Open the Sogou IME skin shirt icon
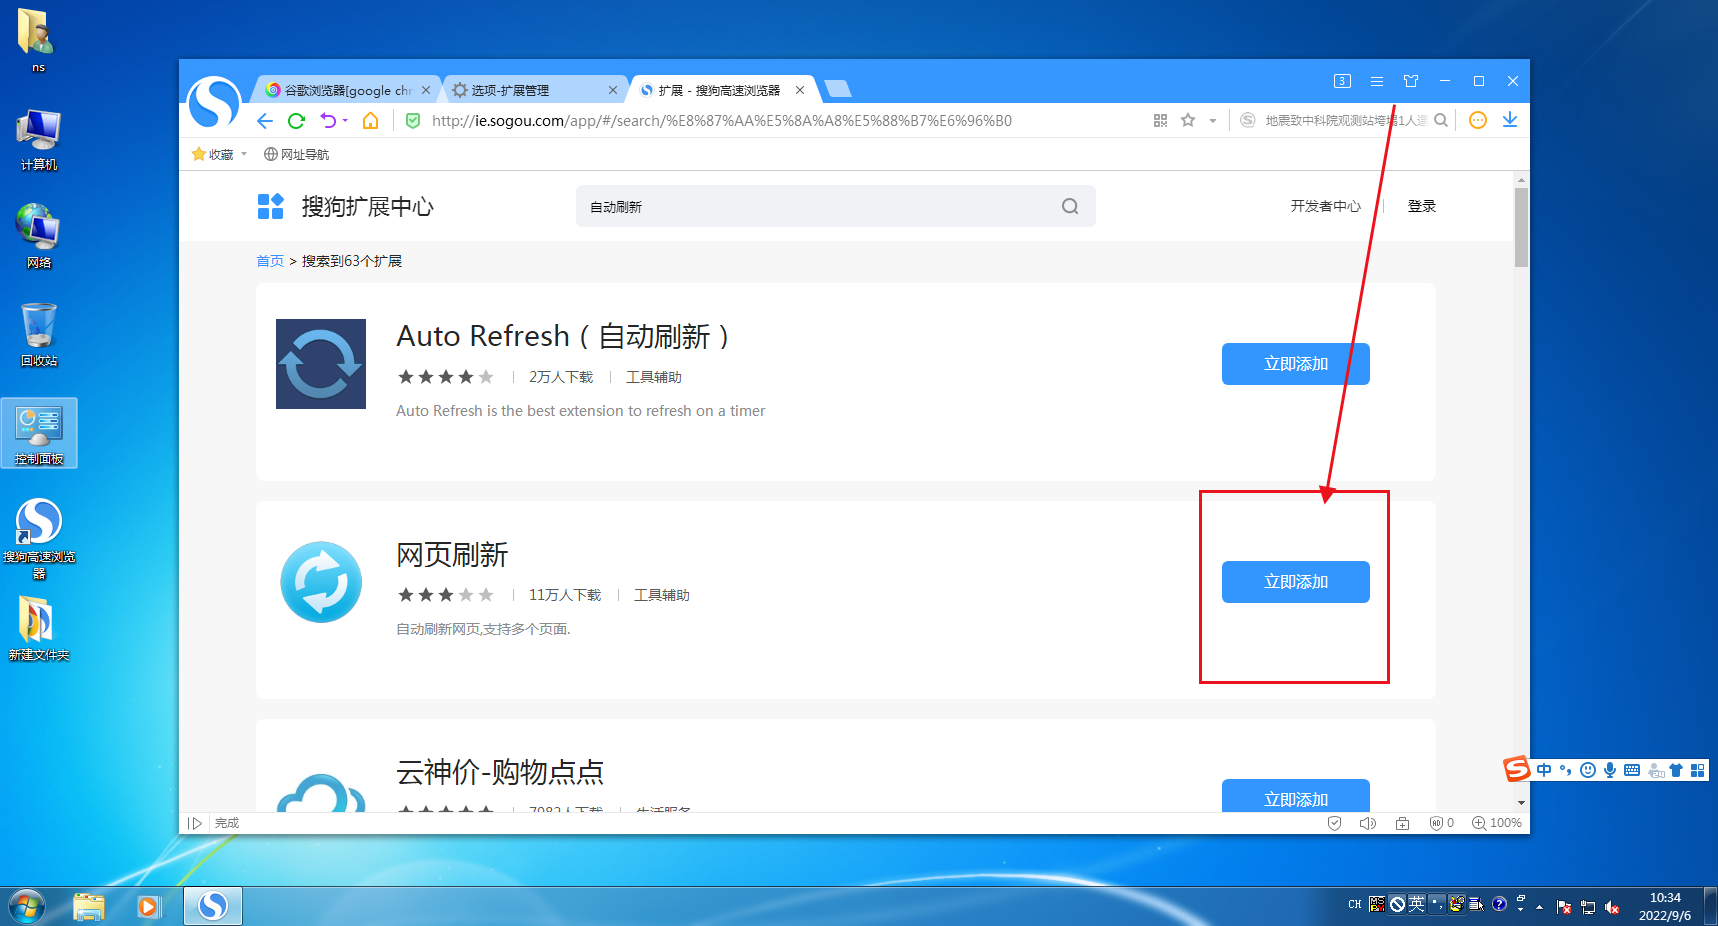 click(x=1676, y=770)
